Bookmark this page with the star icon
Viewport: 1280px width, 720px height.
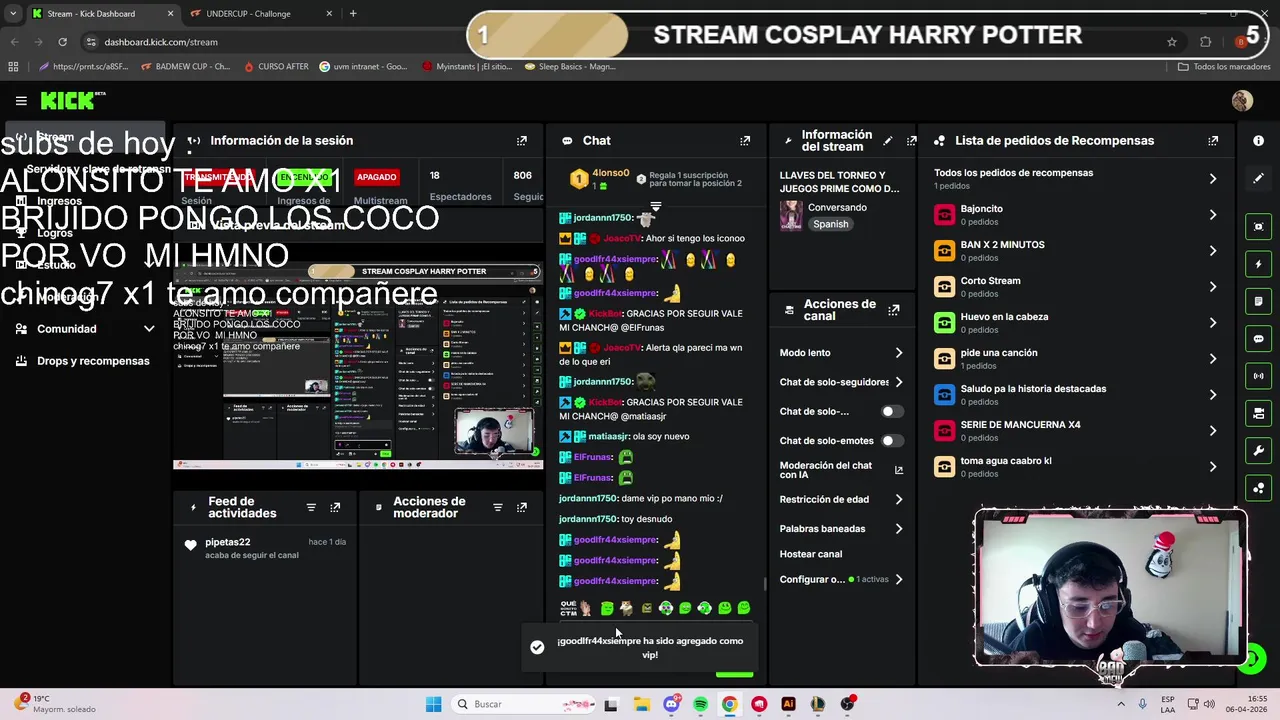(1172, 42)
